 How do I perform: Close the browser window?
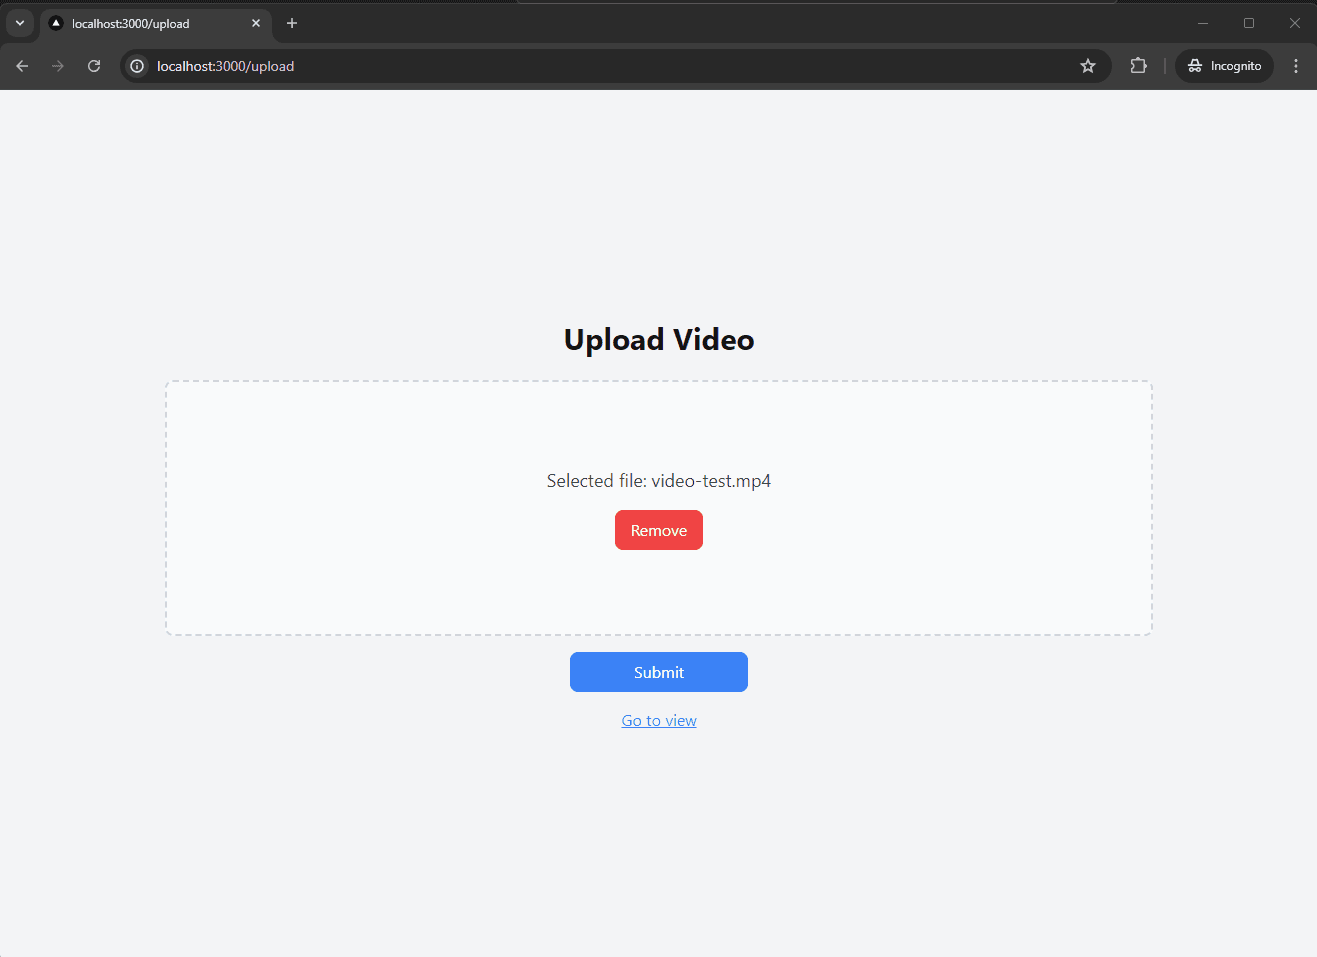click(x=1295, y=23)
